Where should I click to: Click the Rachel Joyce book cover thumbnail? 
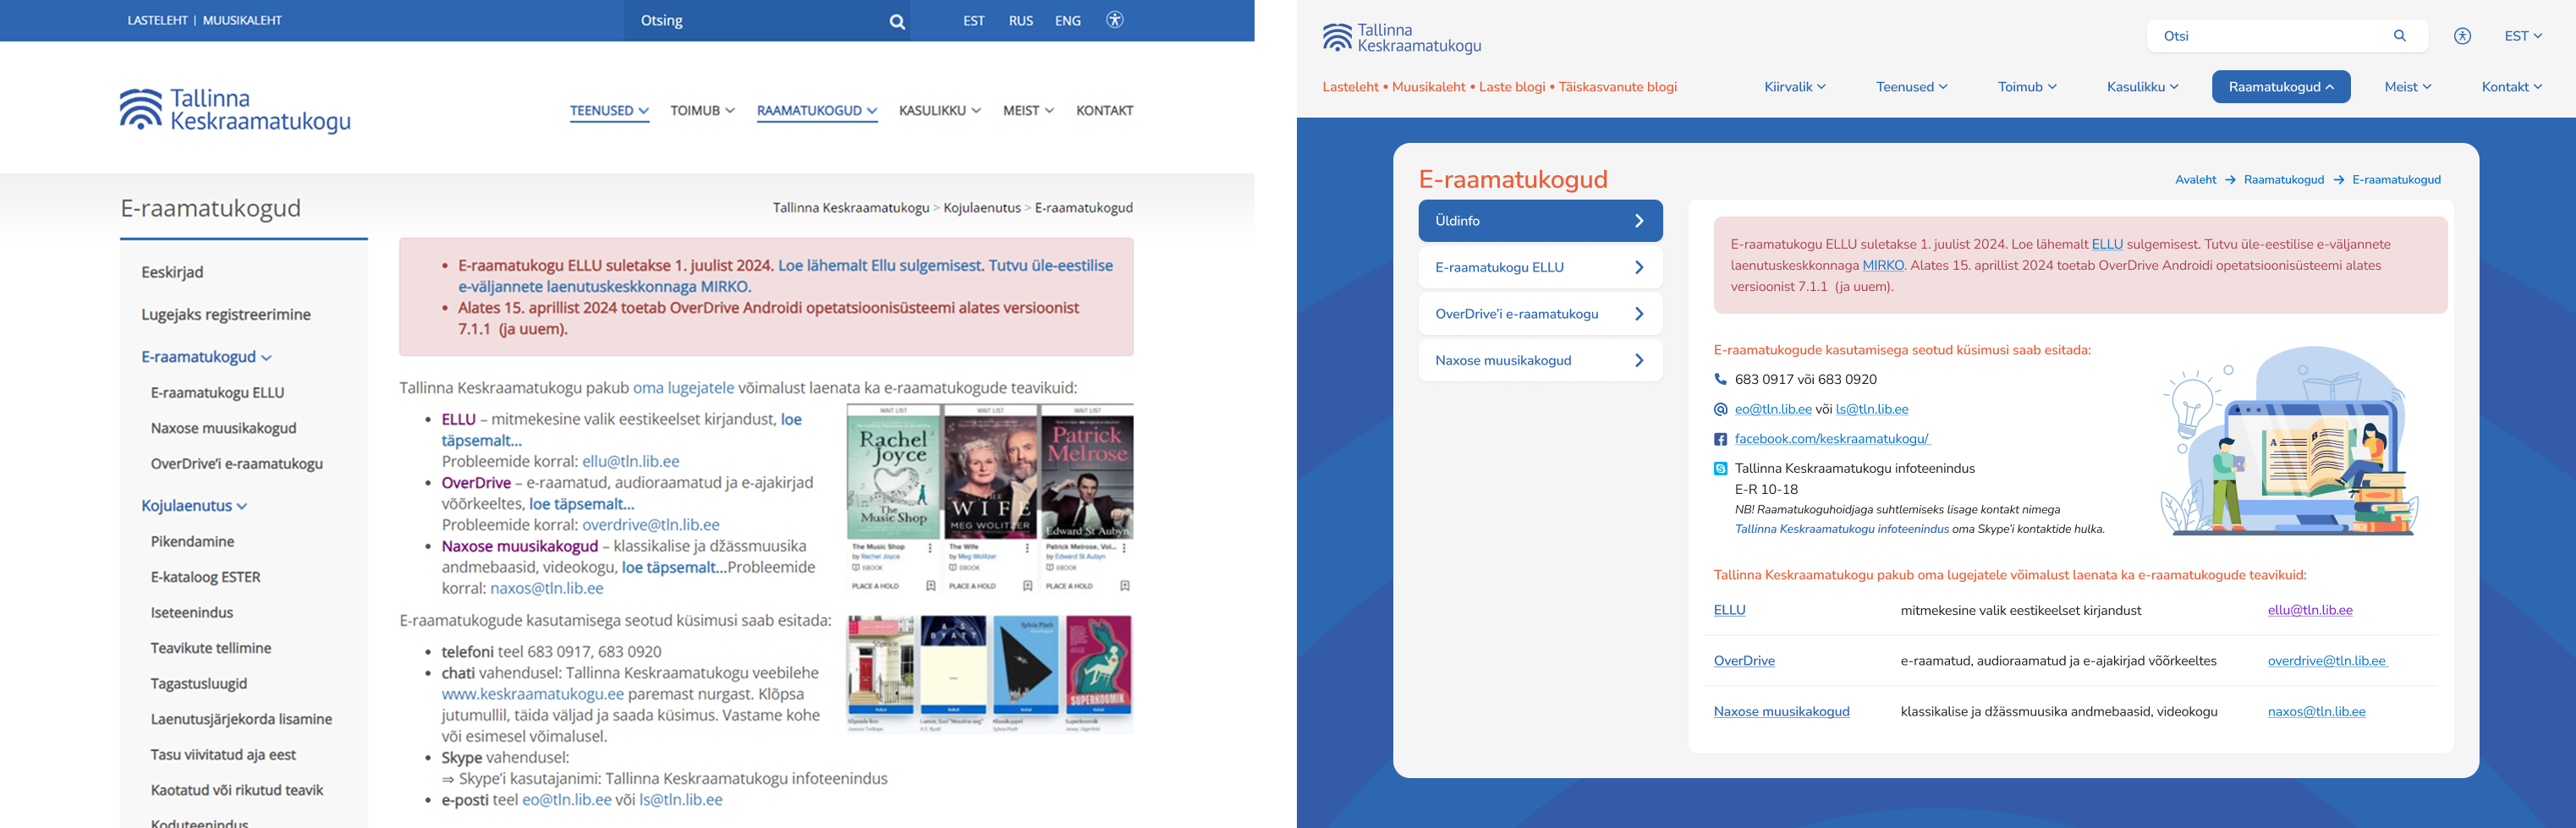tap(893, 471)
